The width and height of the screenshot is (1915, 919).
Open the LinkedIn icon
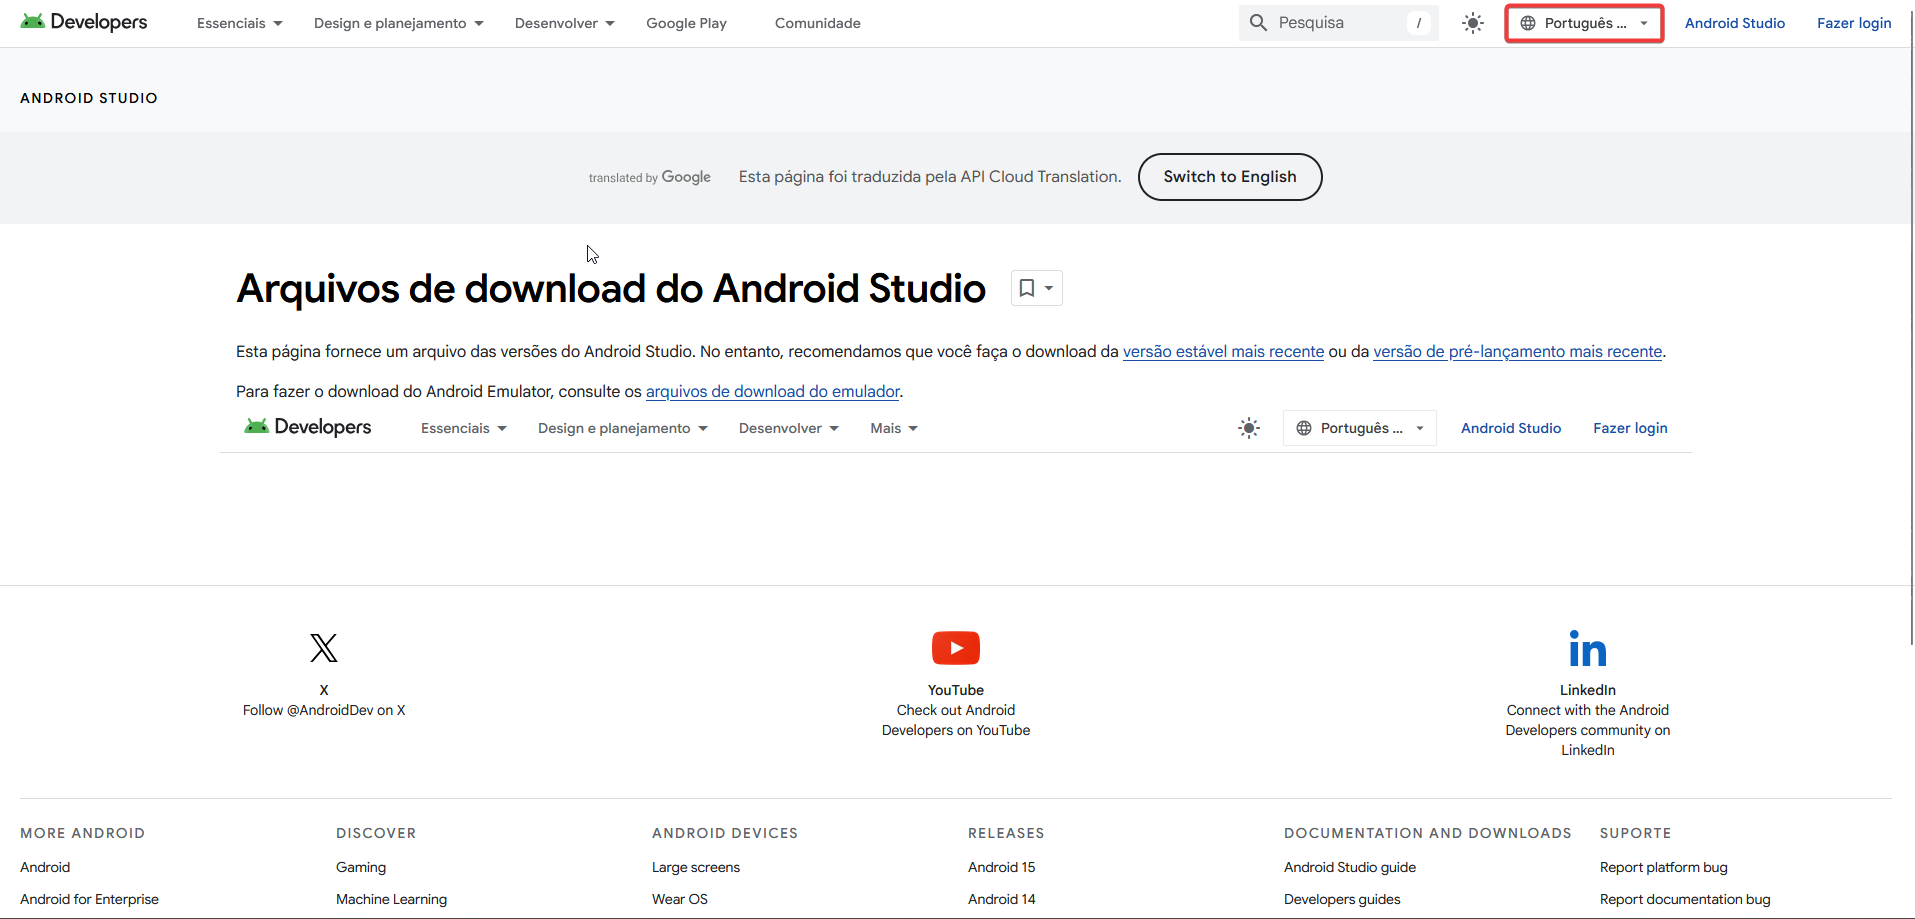[x=1588, y=648]
